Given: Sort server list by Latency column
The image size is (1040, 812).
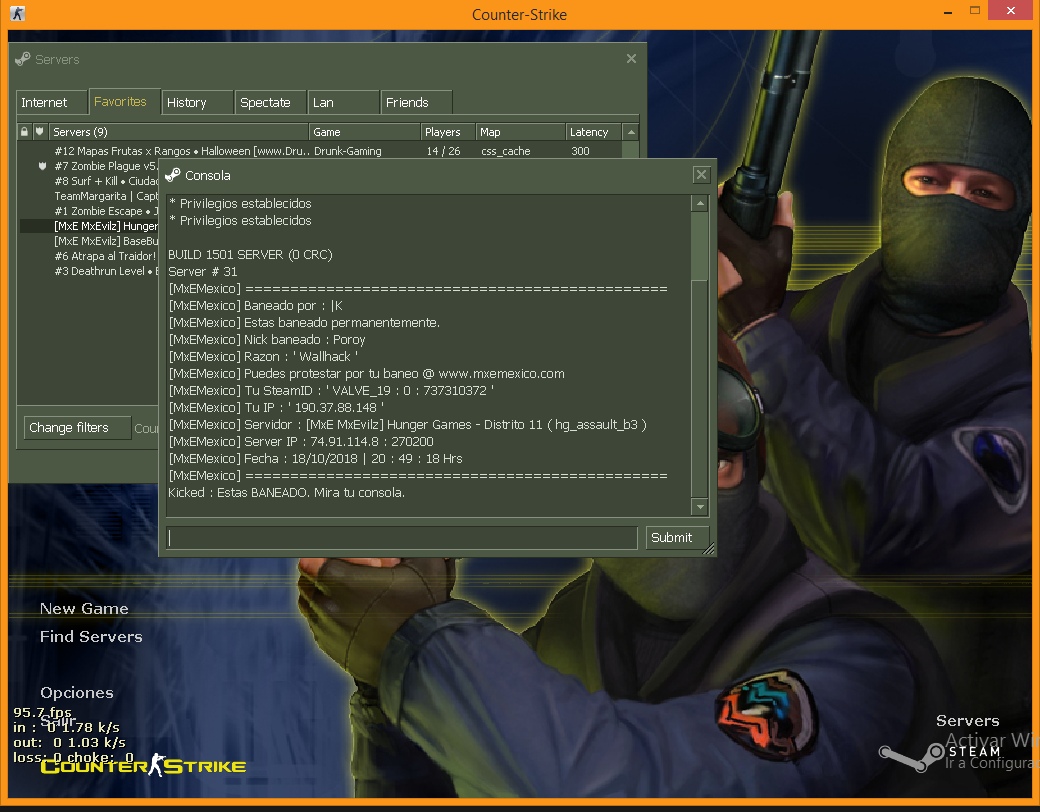Looking at the screenshot, I should [594, 132].
